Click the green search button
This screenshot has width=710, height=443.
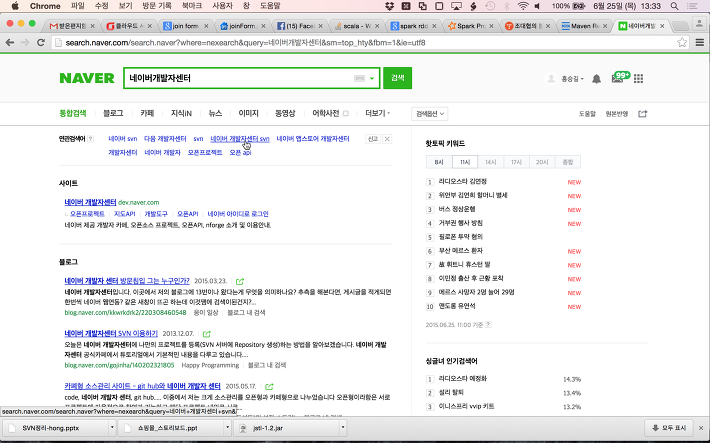pos(397,78)
